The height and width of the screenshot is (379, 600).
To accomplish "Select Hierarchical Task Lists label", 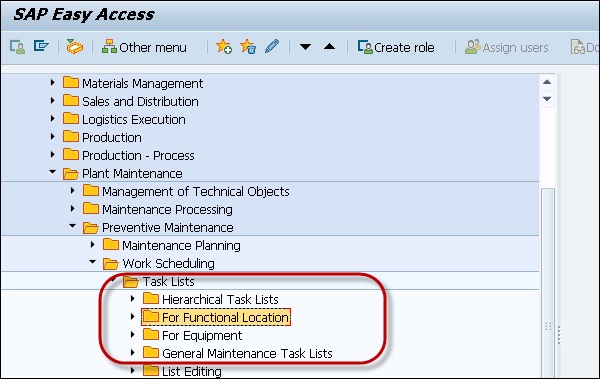I will point(220,299).
